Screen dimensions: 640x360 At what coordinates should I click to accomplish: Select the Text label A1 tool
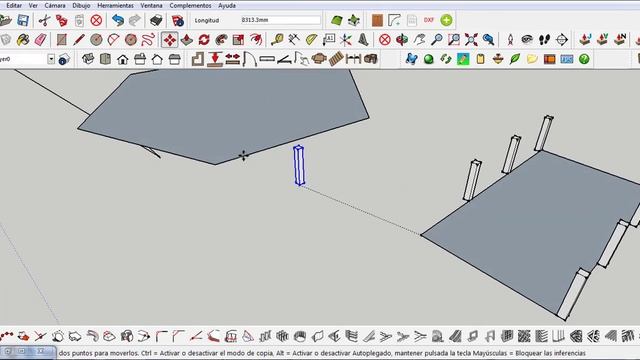(329, 40)
